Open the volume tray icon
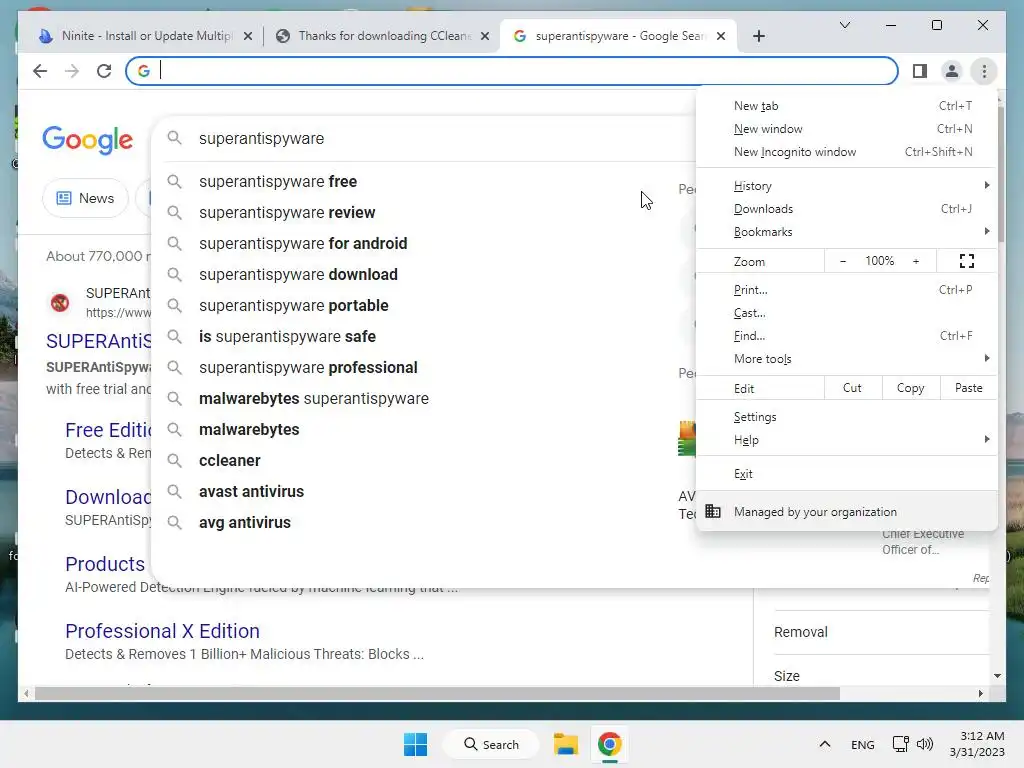1024x768 pixels. (924, 744)
